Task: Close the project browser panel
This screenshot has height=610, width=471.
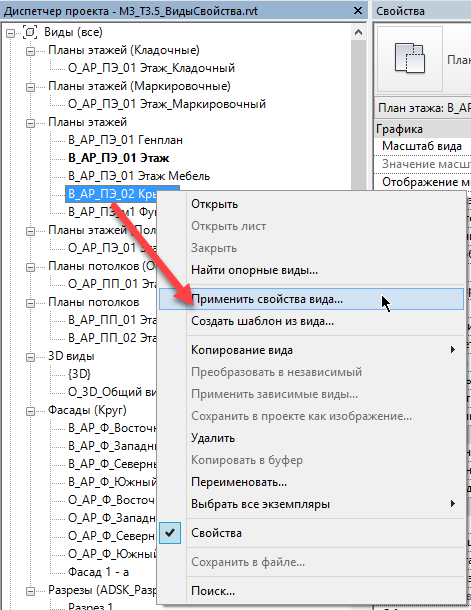Action: pos(358,11)
